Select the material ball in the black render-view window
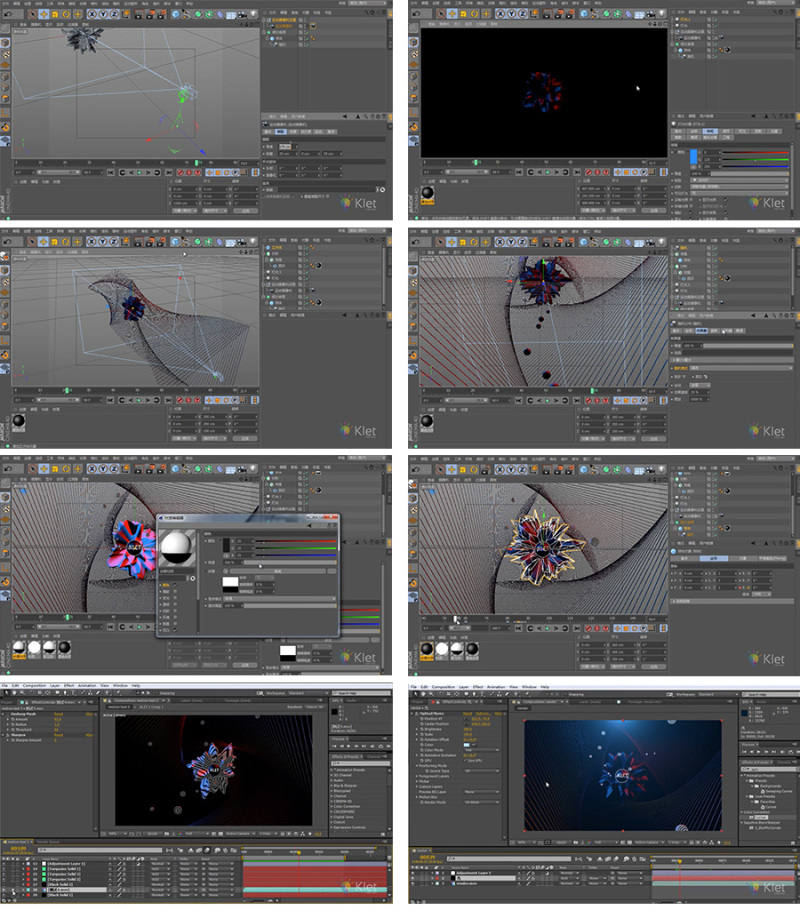800x918 pixels. (428, 193)
